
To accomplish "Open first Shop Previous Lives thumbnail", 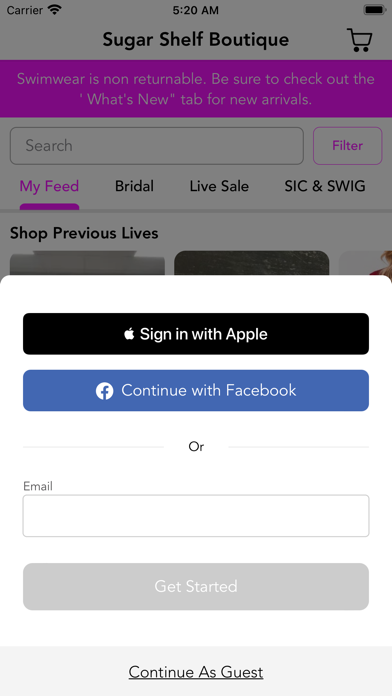I will click(87, 263).
